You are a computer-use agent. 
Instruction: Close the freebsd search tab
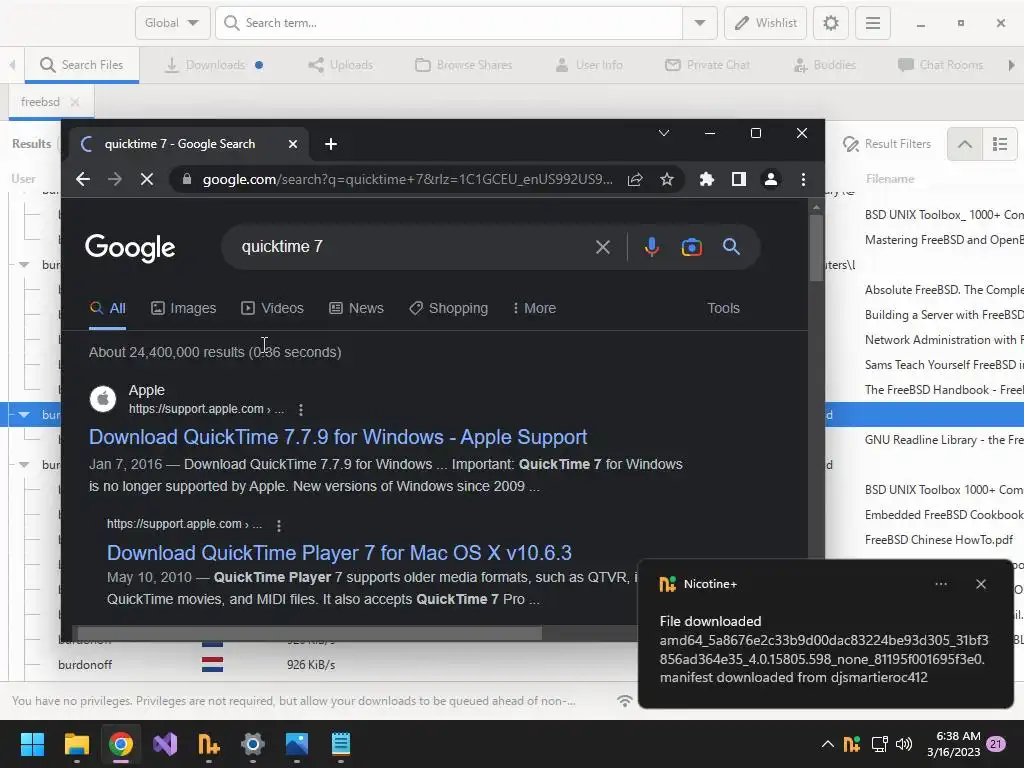(x=75, y=102)
